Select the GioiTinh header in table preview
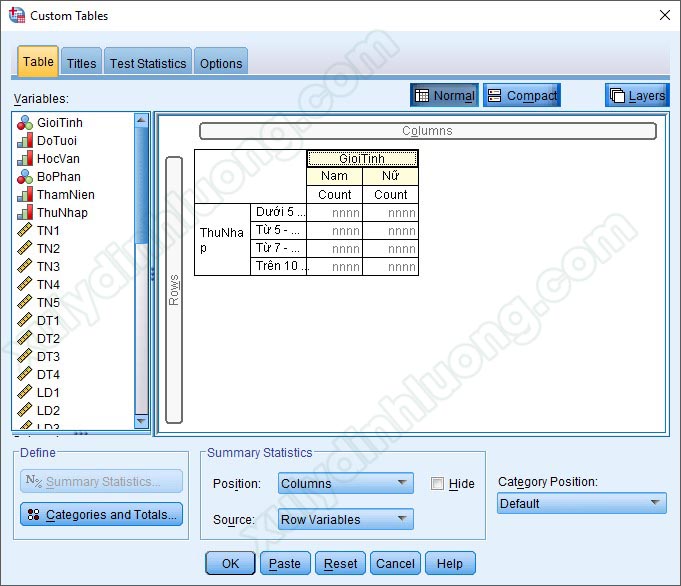The image size is (681, 586). point(362,159)
